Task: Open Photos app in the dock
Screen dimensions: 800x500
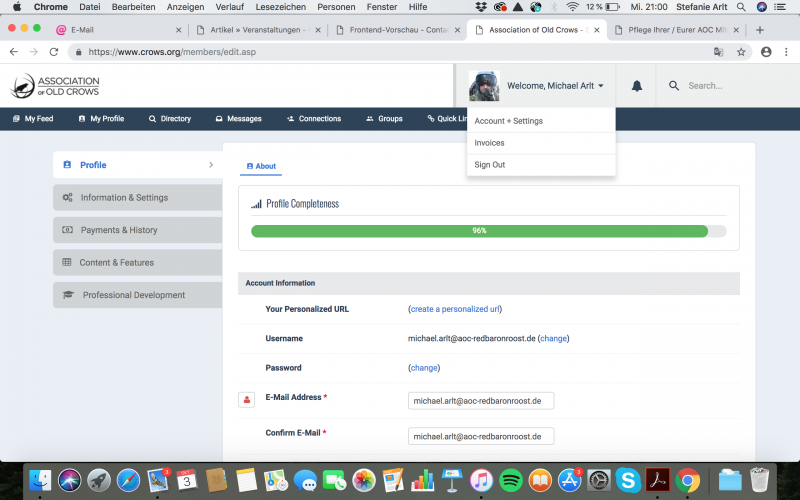Action: click(x=364, y=480)
